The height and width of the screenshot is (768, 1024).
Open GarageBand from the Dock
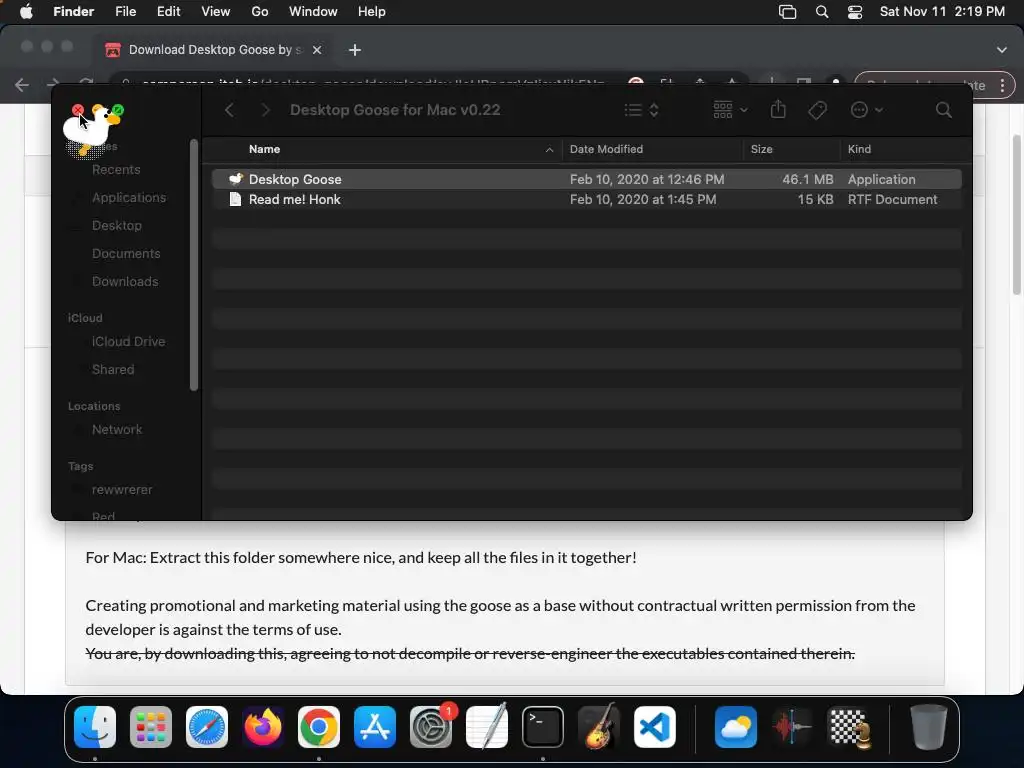[x=599, y=727]
